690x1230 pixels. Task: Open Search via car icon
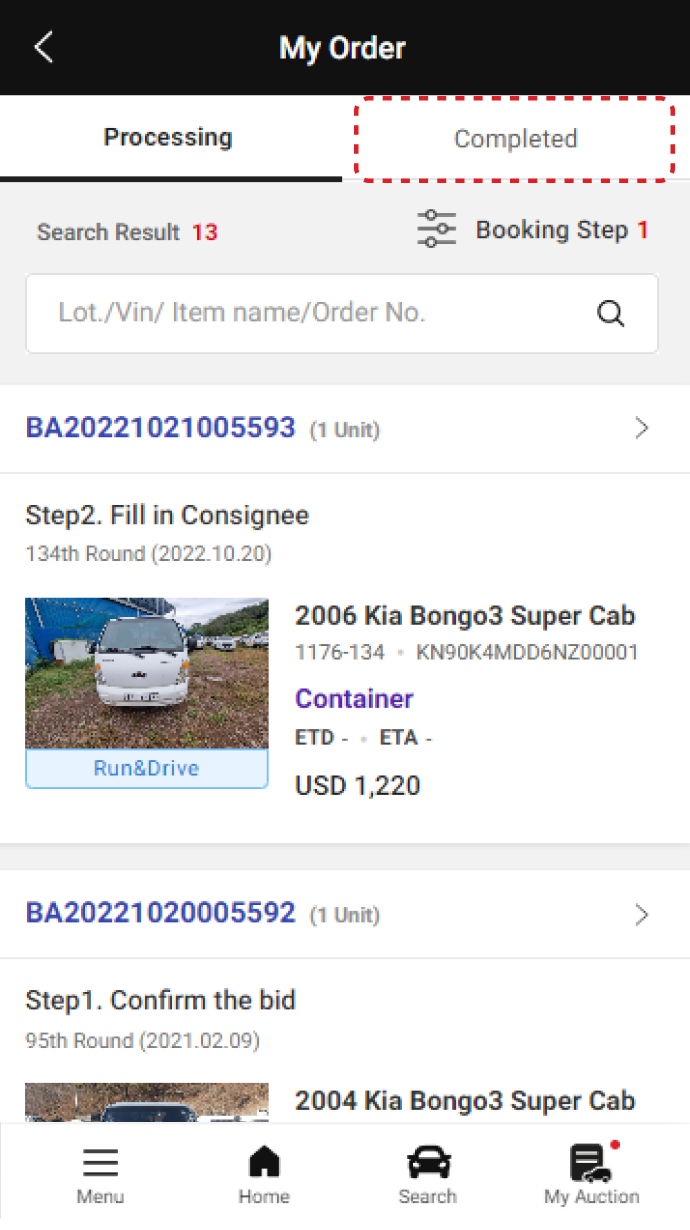coord(428,1163)
